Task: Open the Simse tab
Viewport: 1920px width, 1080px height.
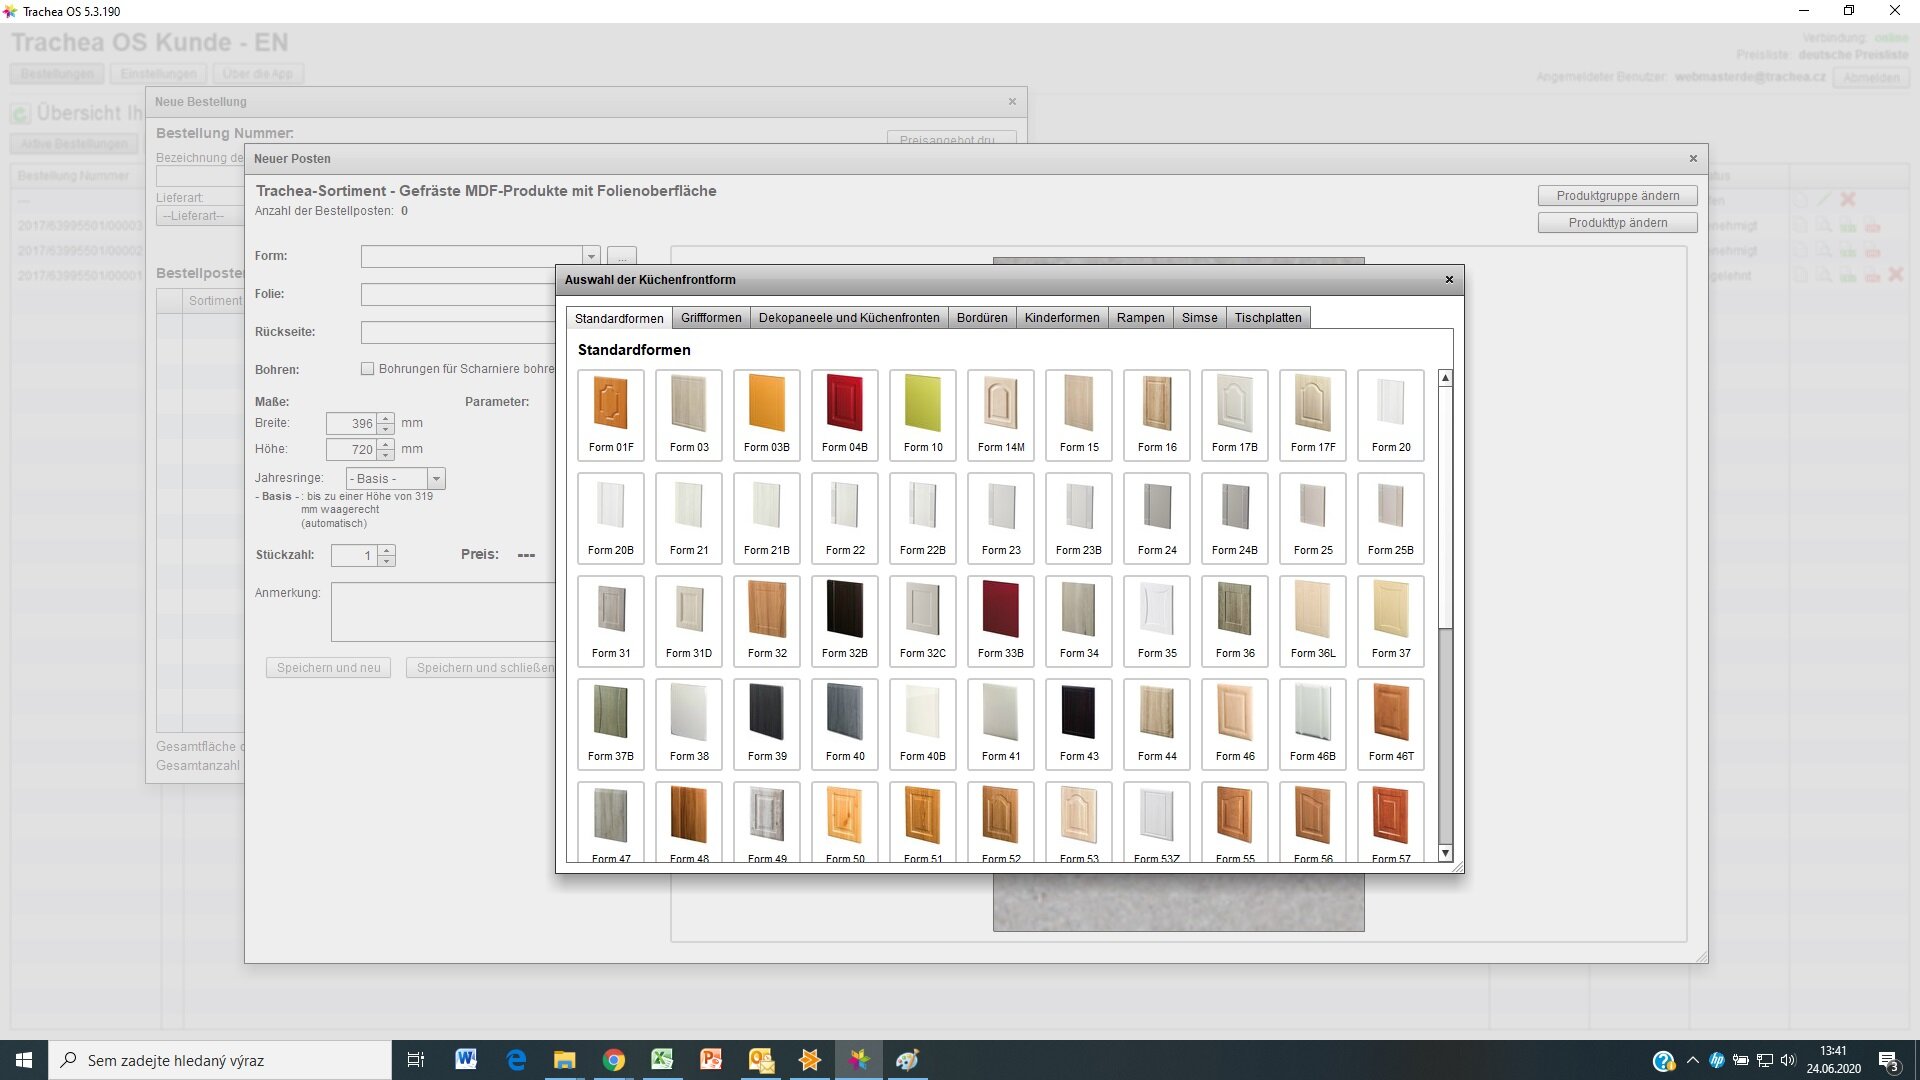Action: tap(1200, 318)
